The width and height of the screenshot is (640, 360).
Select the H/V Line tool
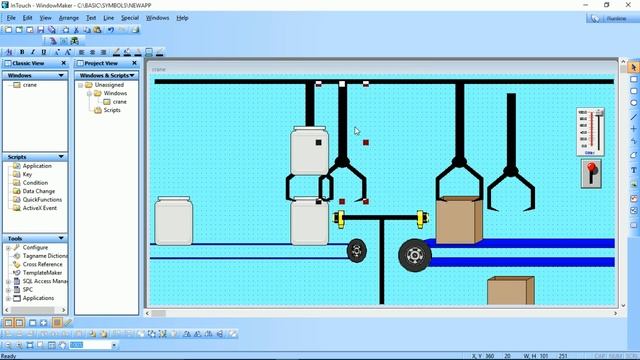633,129
